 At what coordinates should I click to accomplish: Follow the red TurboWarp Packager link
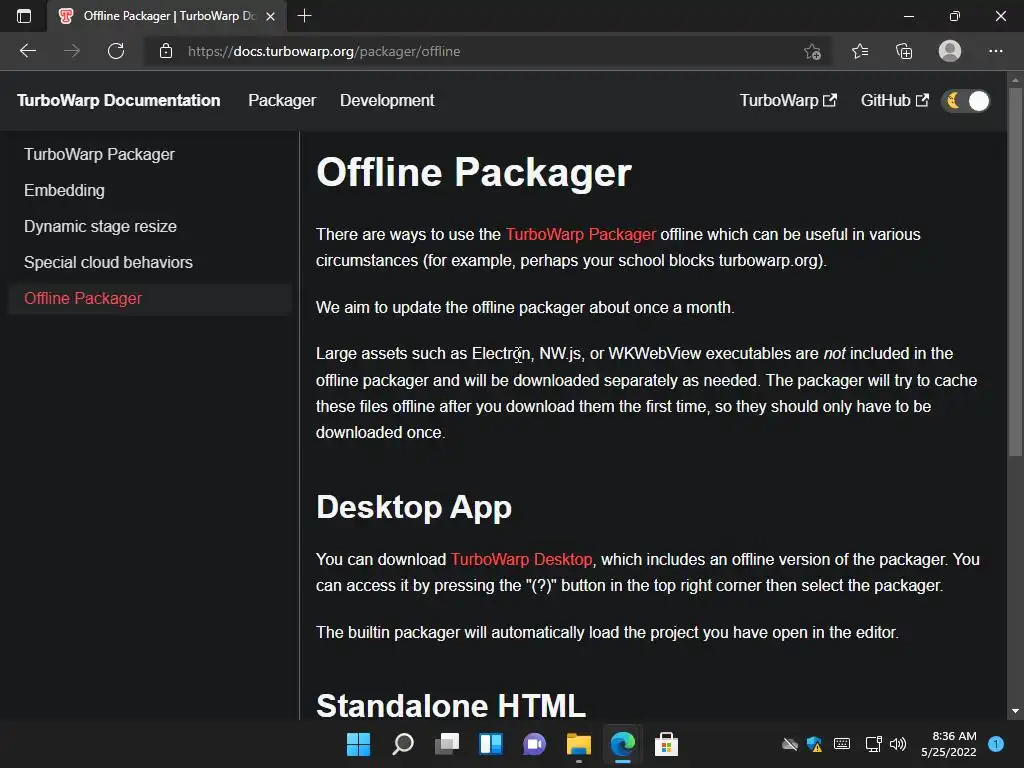[581, 234]
